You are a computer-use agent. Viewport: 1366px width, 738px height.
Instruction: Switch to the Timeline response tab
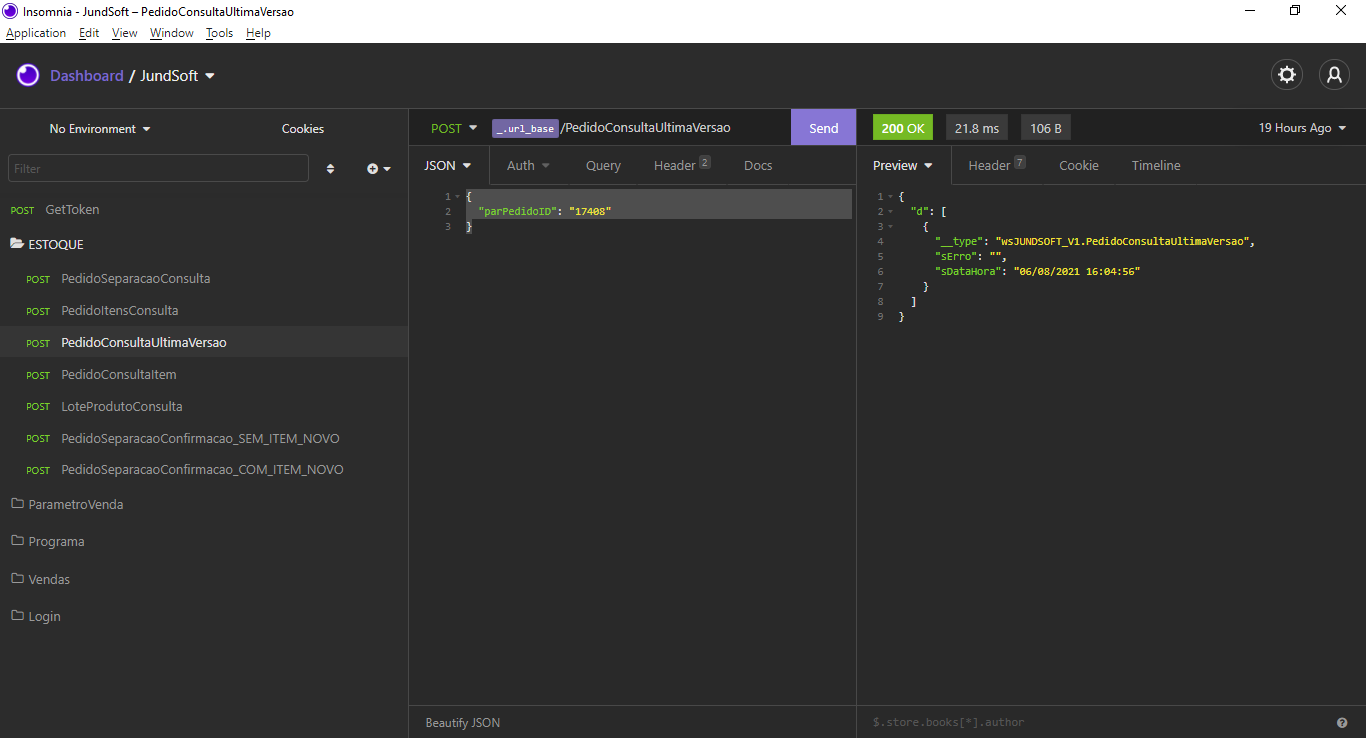pos(1155,166)
